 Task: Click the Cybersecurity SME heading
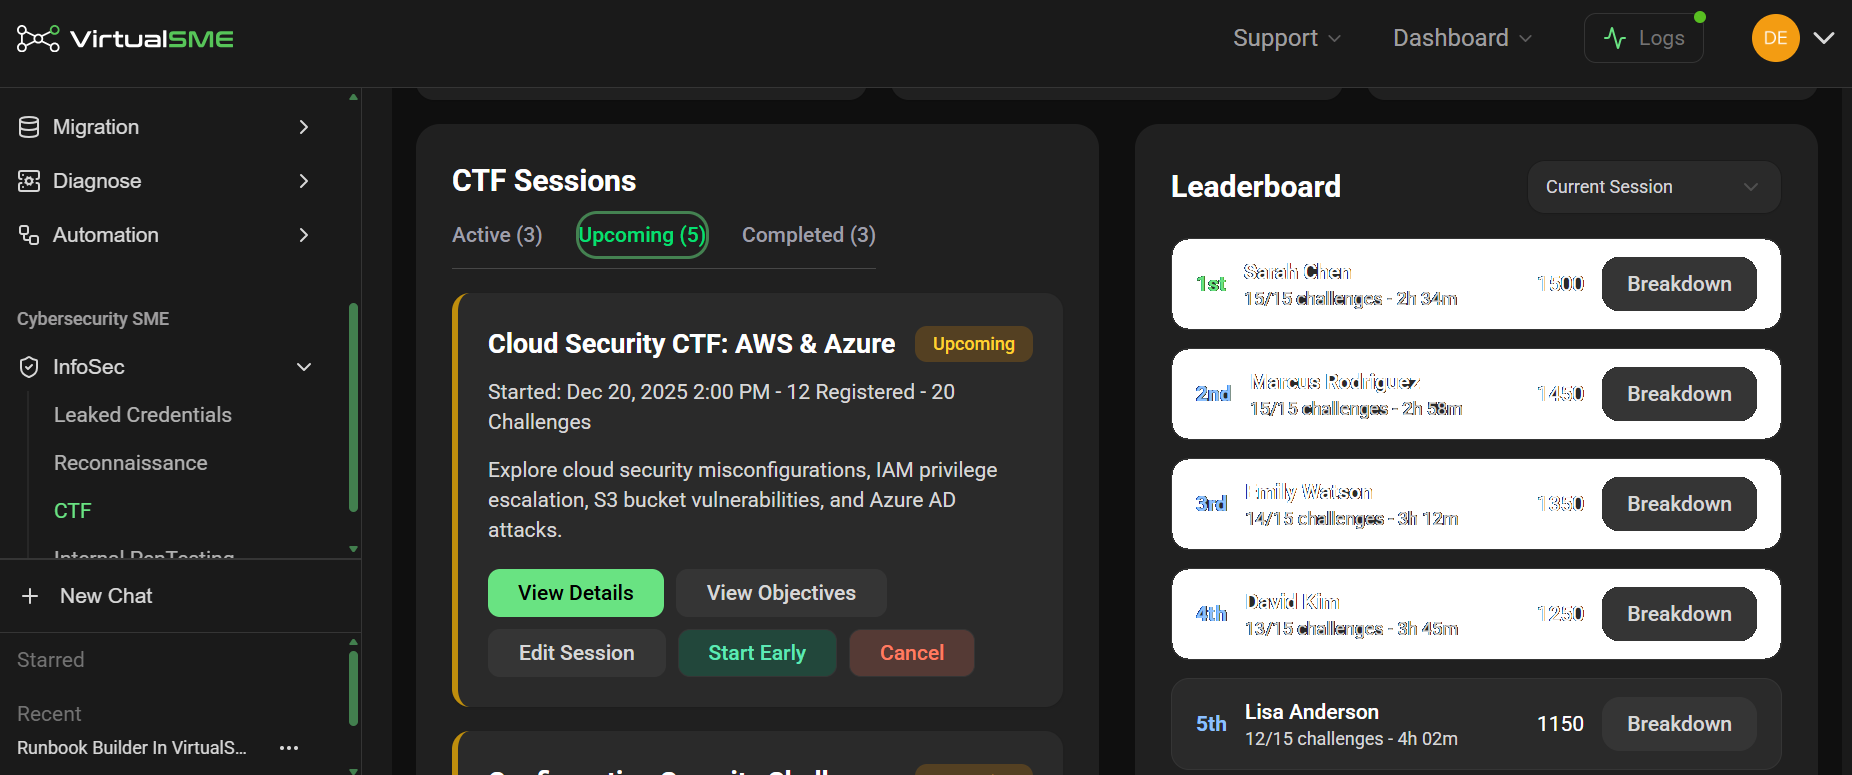[x=93, y=319]
